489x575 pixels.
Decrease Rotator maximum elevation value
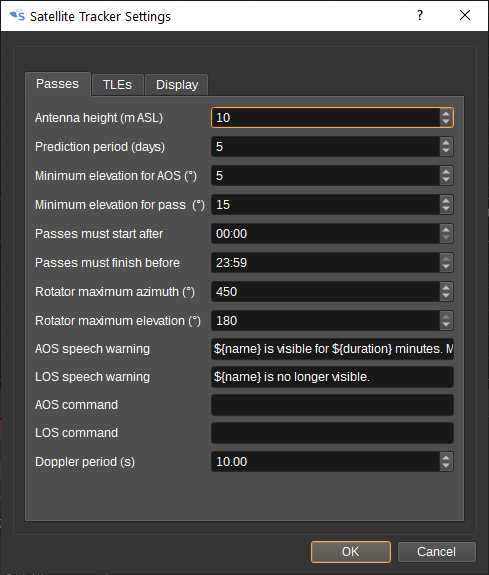[446, 325]
